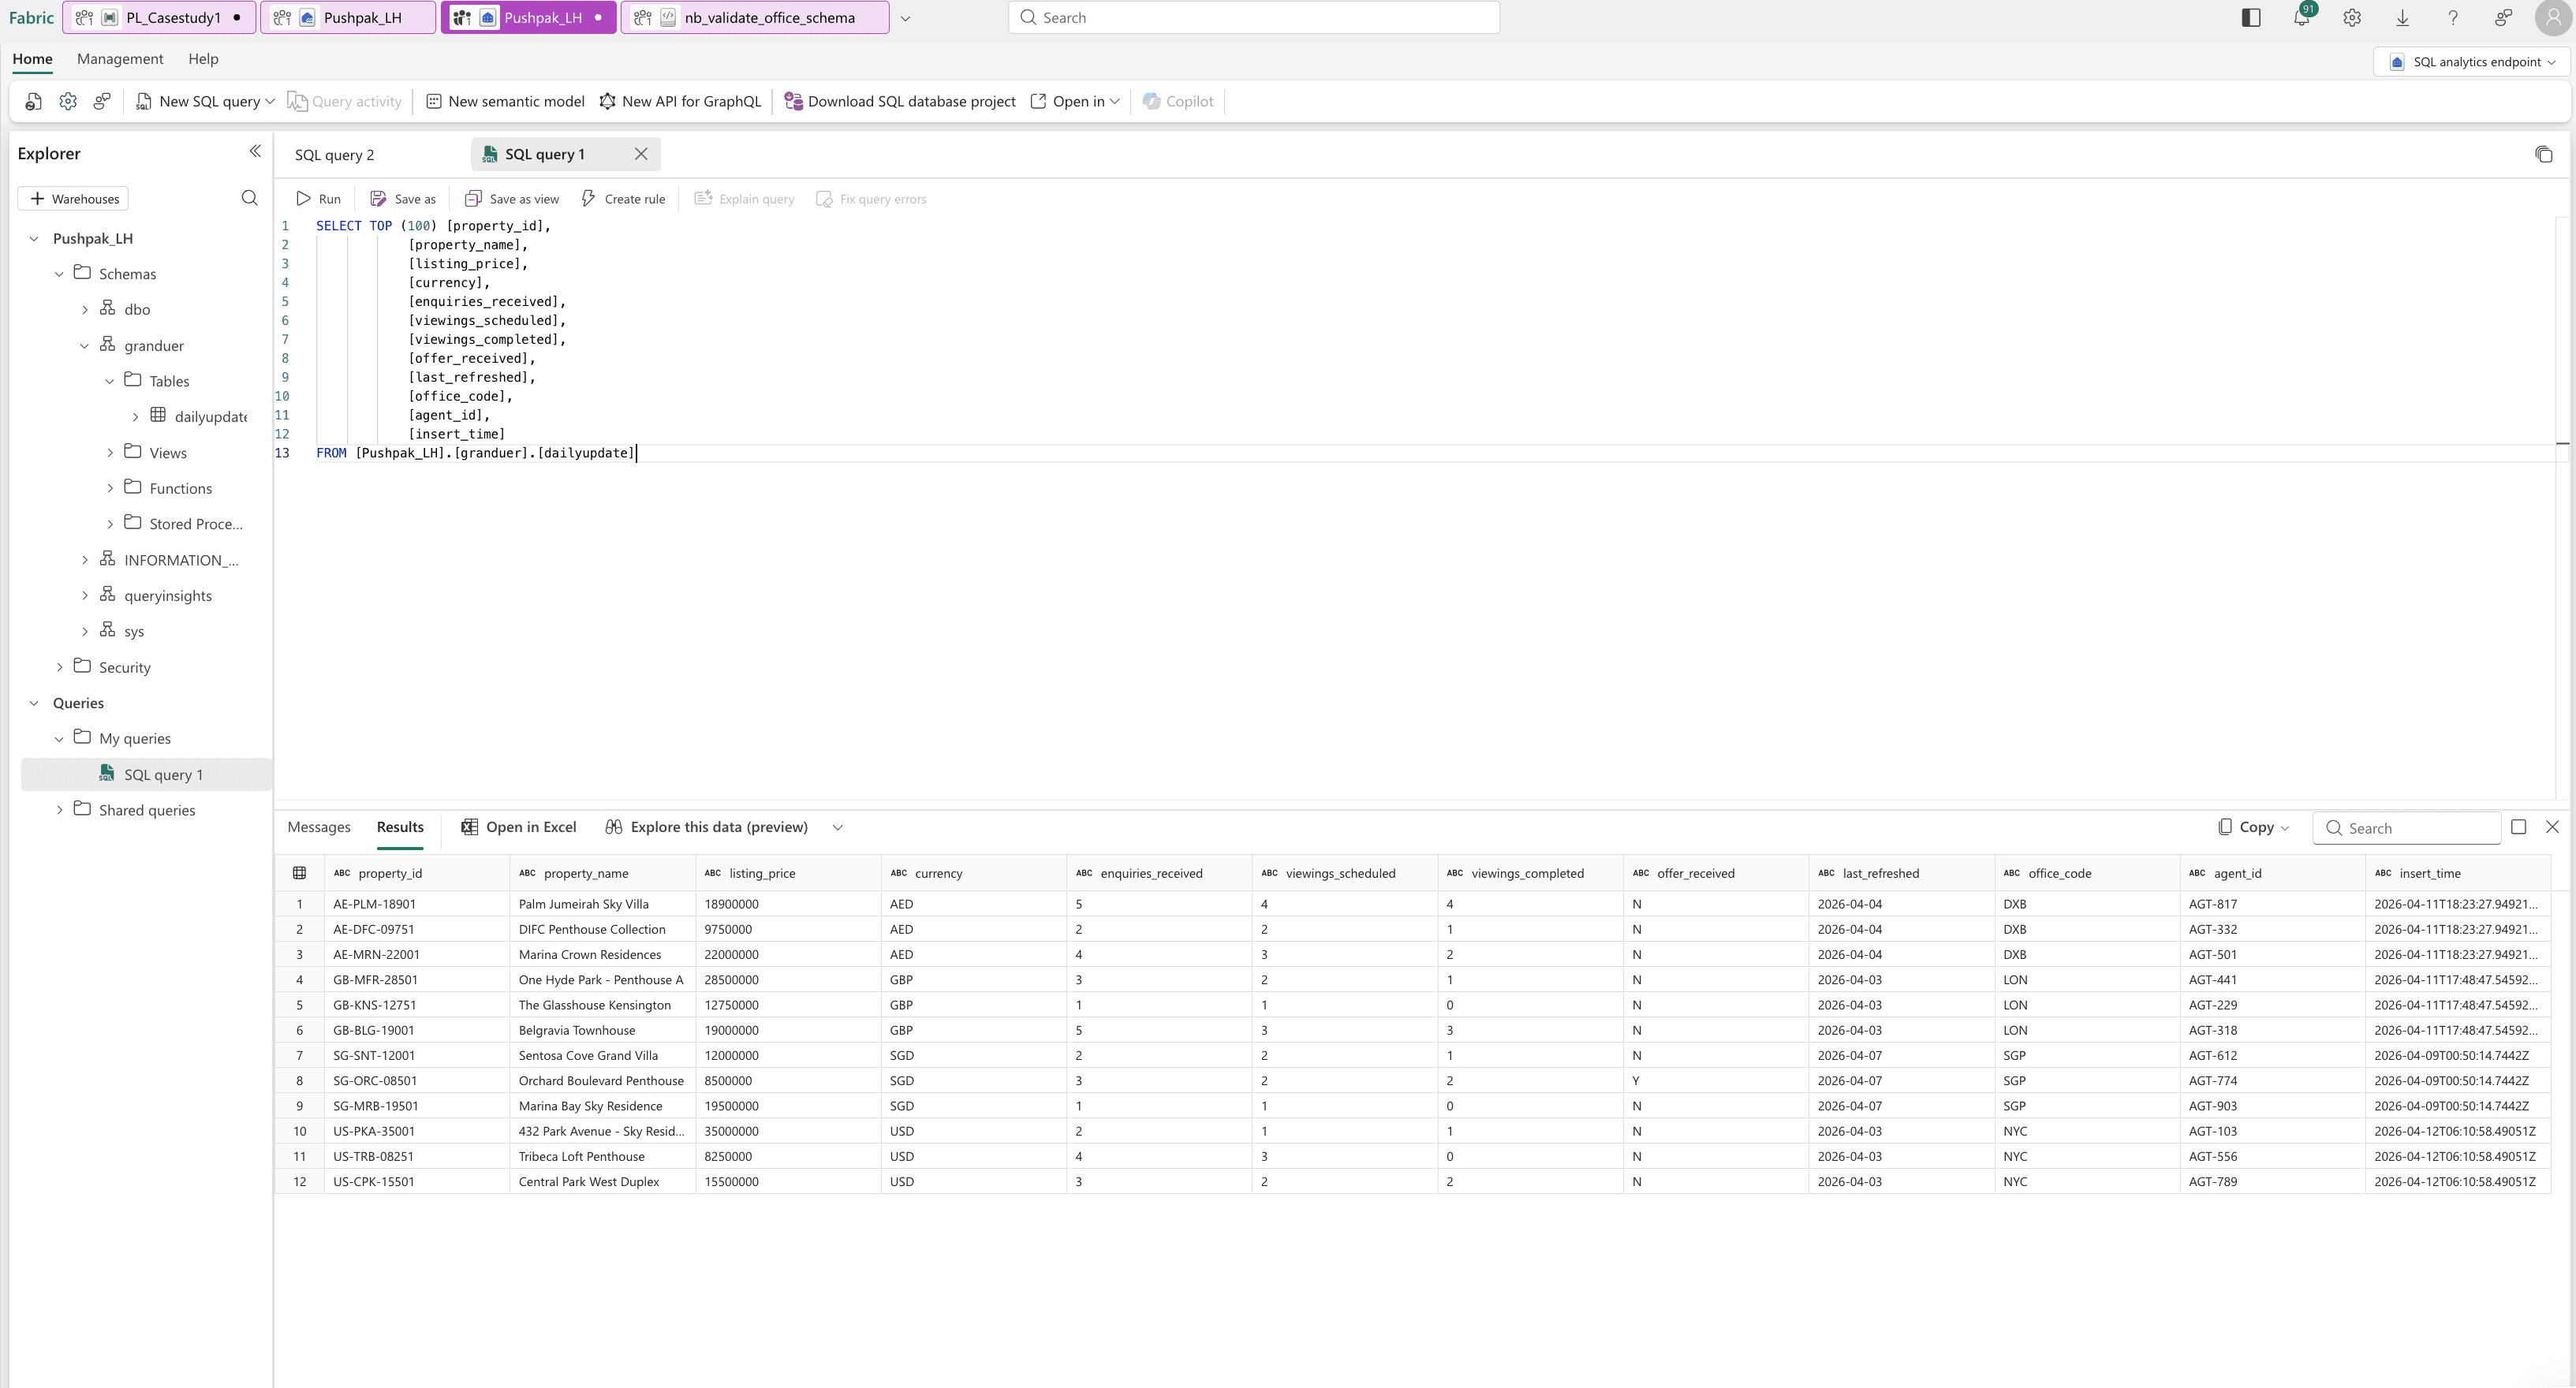Click Fix query errors
Screen dimensions: 2576x1388
(871, 199)
